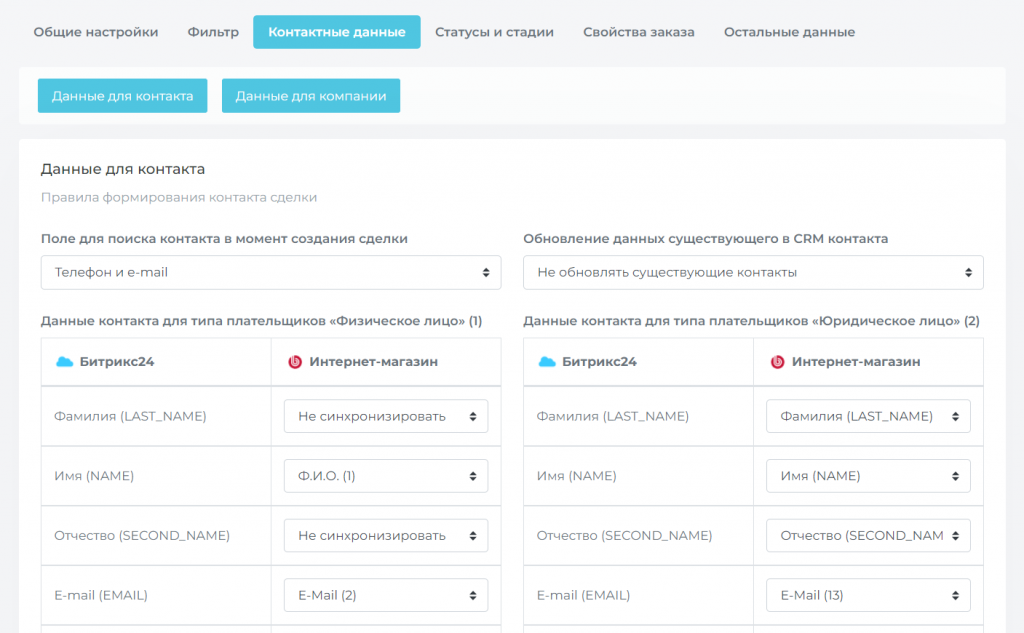Image resolution: width=1024 pixels, height=633 pixels.
Task: Click the Данные для компании button
Action: tap(311, 96)
